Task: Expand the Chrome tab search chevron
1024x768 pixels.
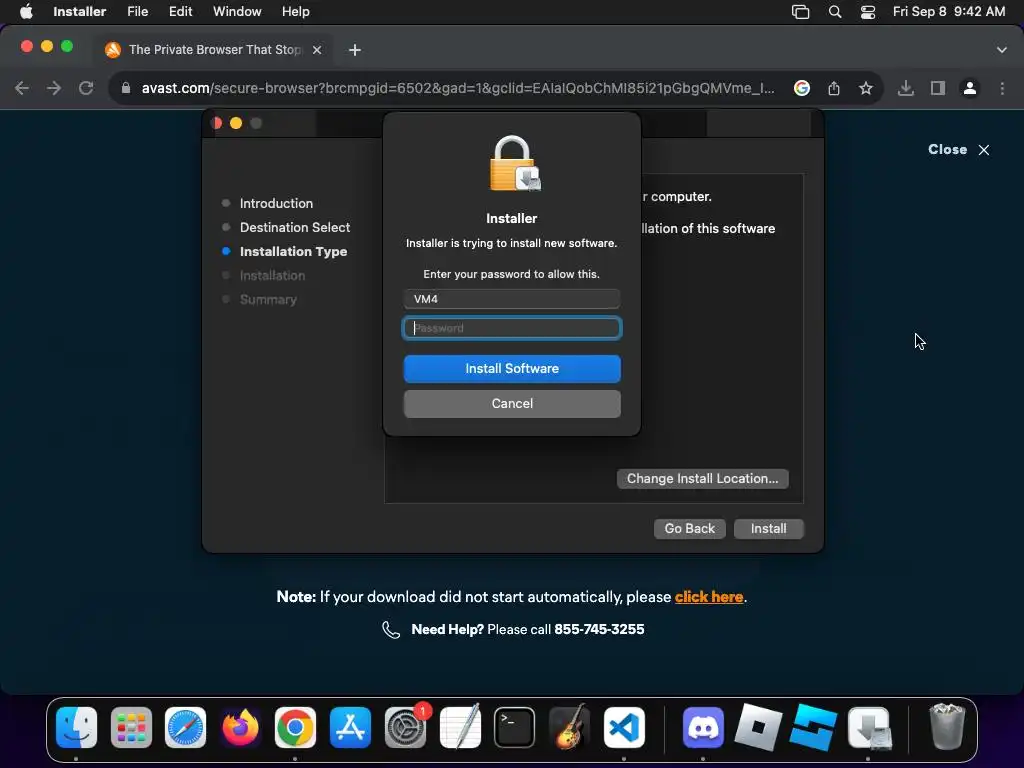Action: click(x=1002, y=50)
